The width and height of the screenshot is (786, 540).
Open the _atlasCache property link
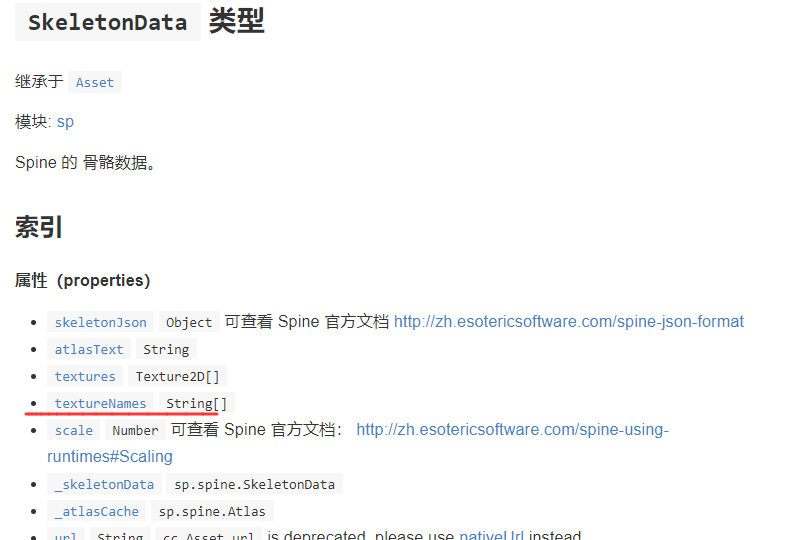click(96, 511)
